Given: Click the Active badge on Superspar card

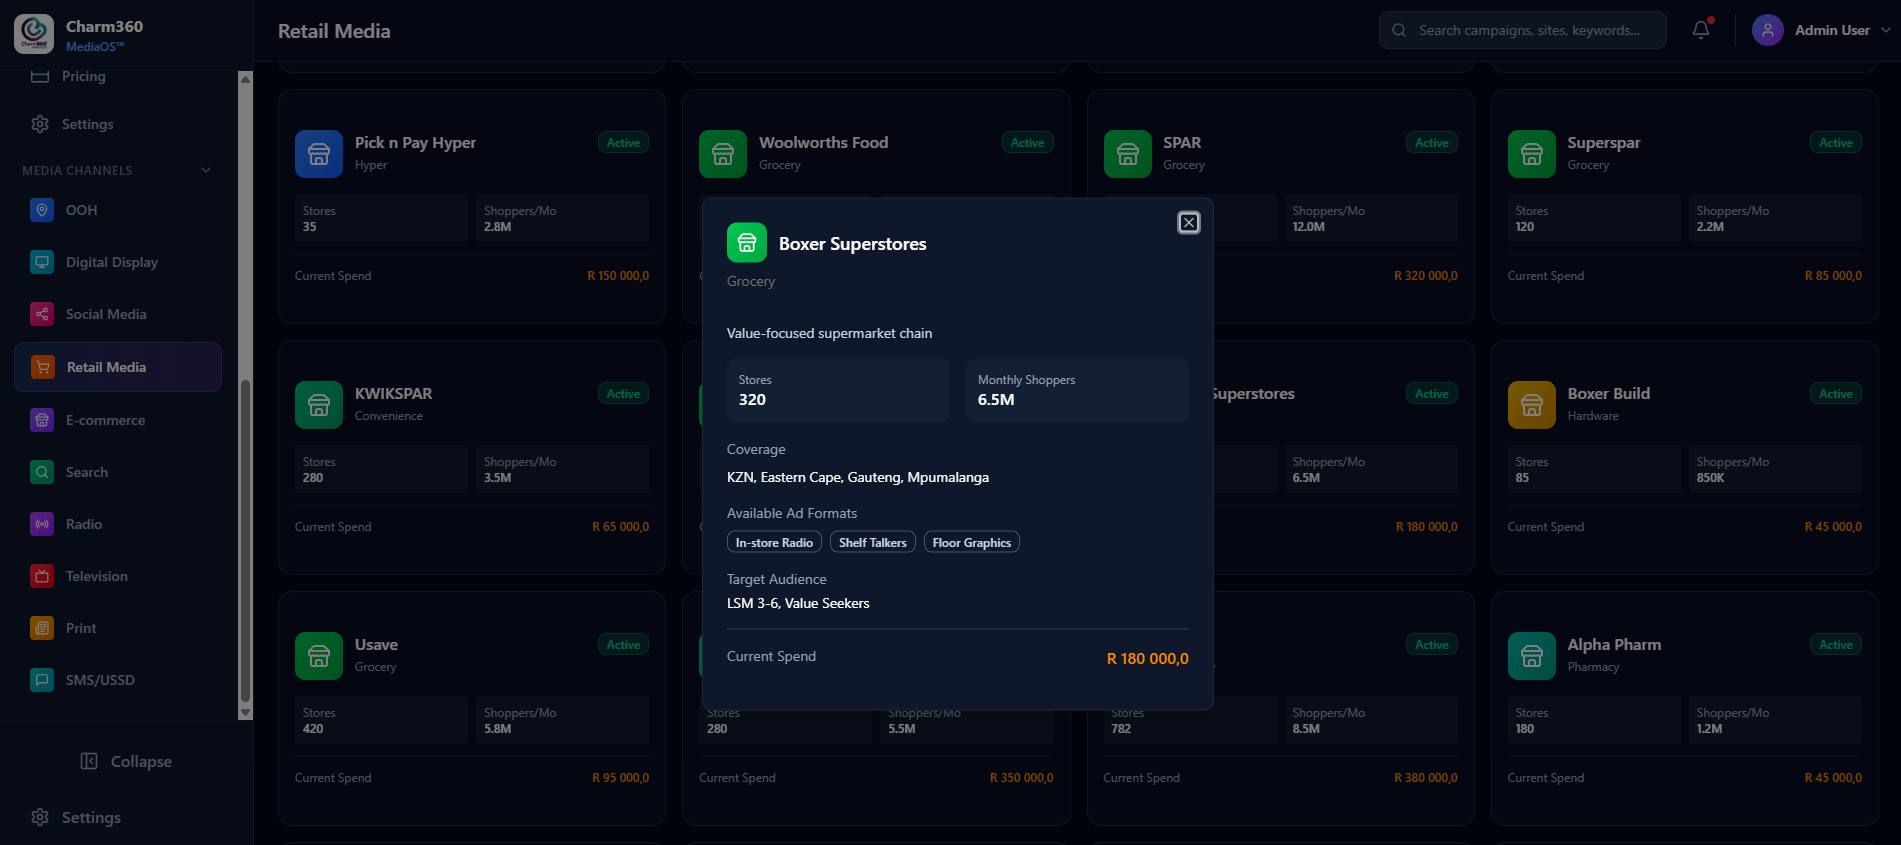Looking at the screenshot, I should point(1836,143).
